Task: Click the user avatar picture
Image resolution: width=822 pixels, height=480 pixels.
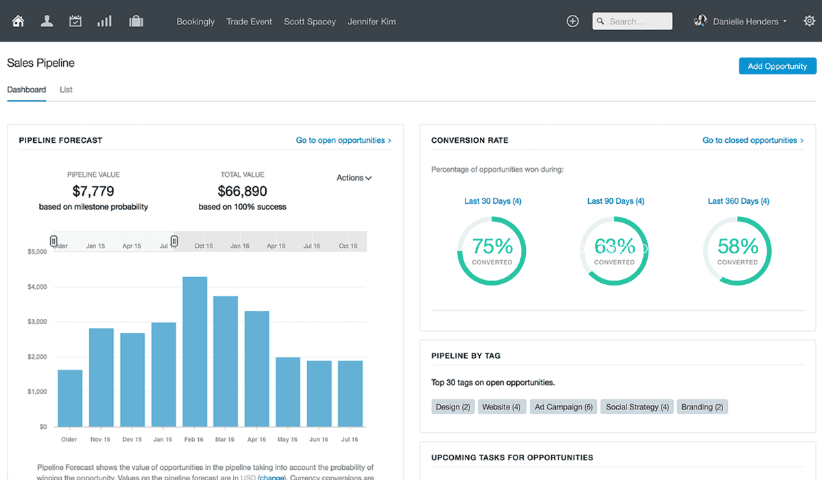Action: (700, 21)
